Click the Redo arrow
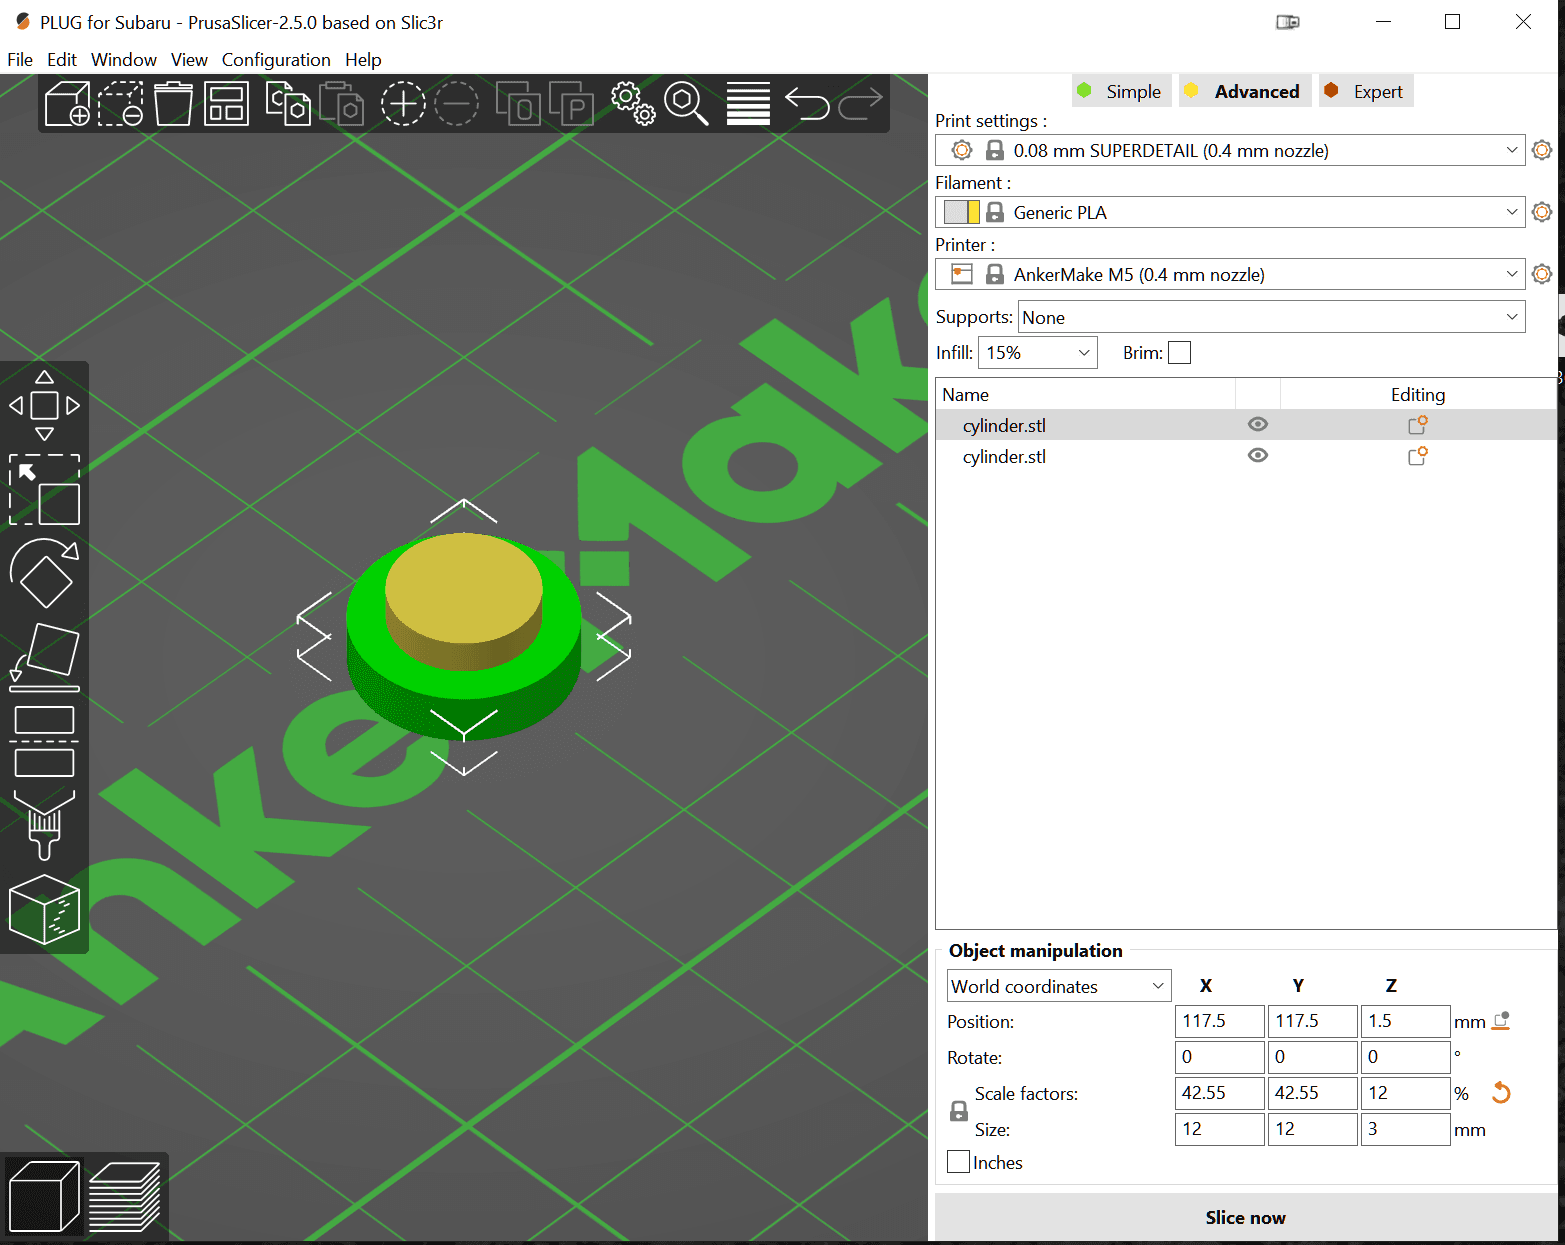Image resolution: width=1565 pixels, height=1245 pixels. pos(860,103)
